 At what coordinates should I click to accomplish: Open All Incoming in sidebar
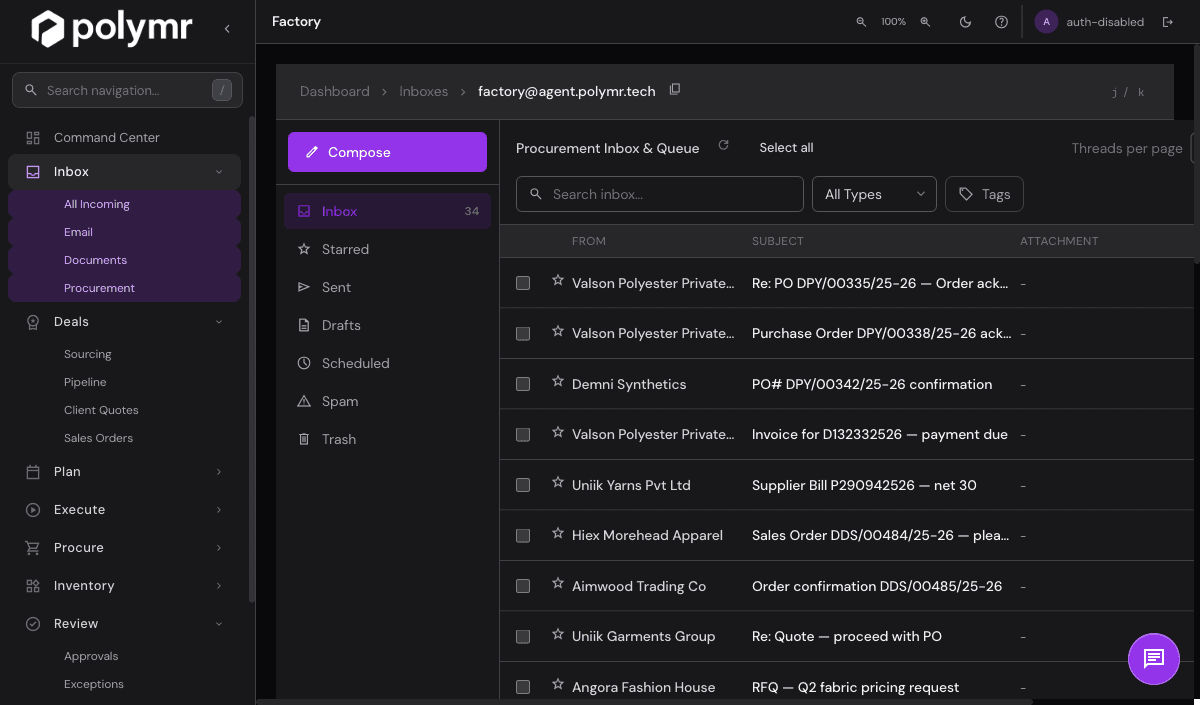(124, 204)
